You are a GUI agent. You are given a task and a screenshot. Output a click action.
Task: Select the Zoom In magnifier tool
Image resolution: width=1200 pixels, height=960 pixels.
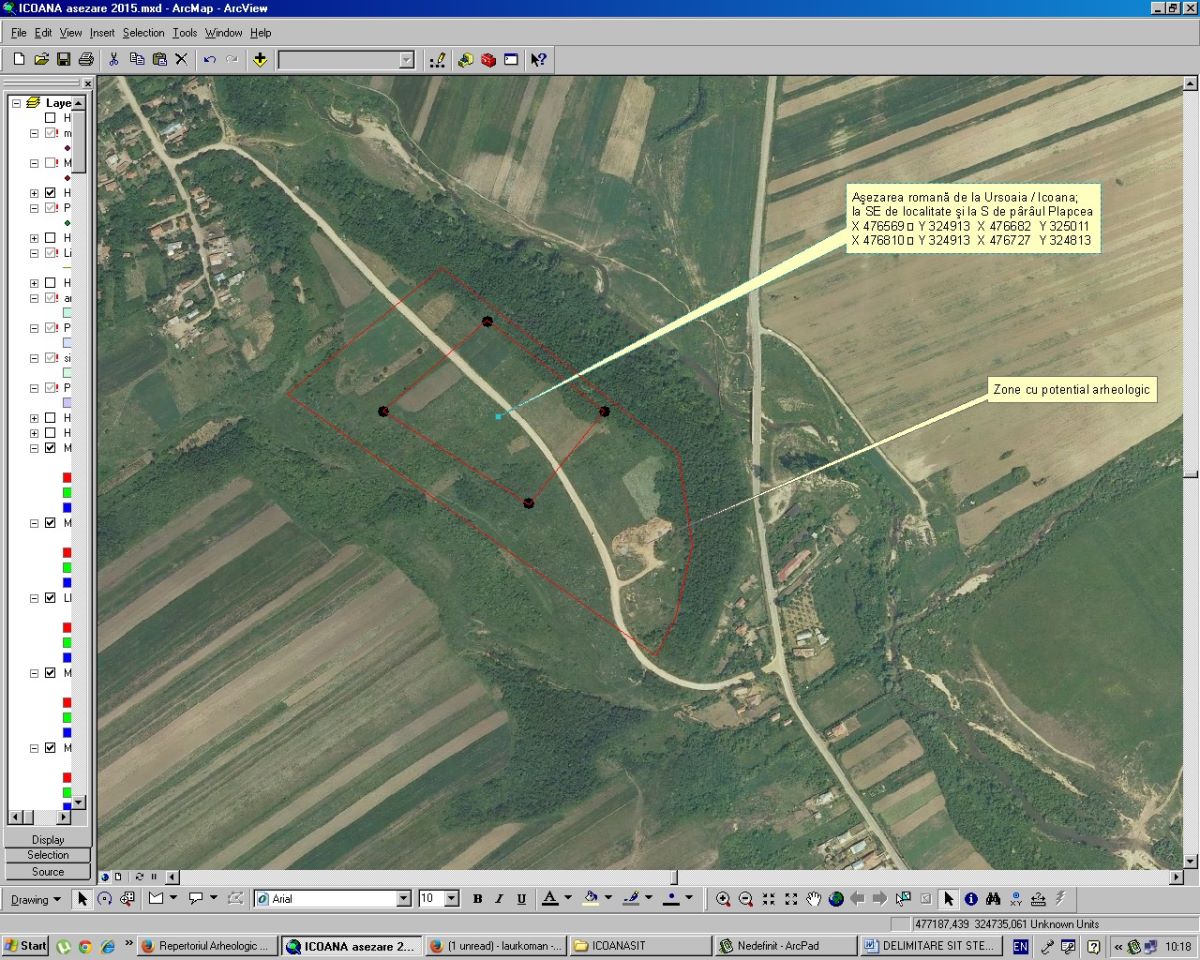click(723, 899)
